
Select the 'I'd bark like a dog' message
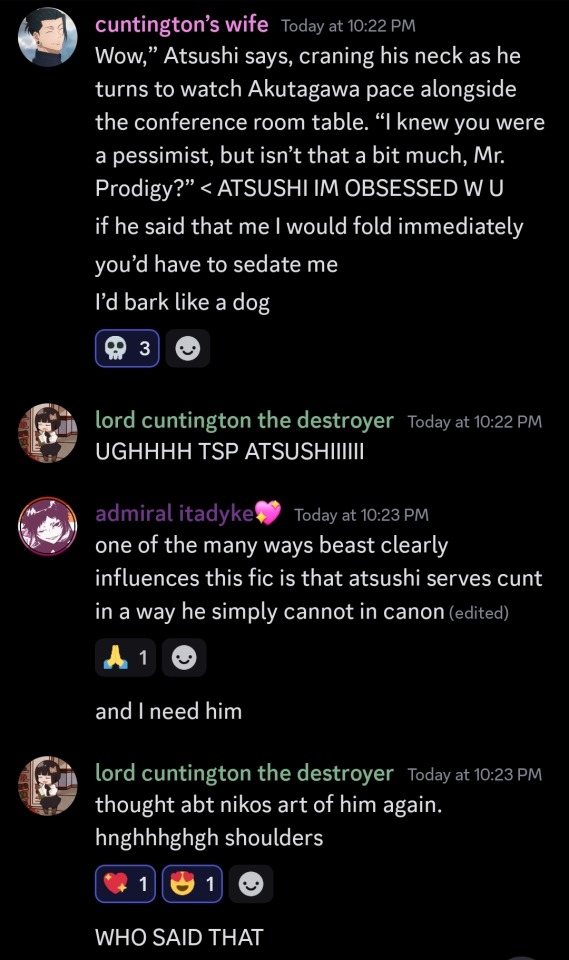(183, 302)
